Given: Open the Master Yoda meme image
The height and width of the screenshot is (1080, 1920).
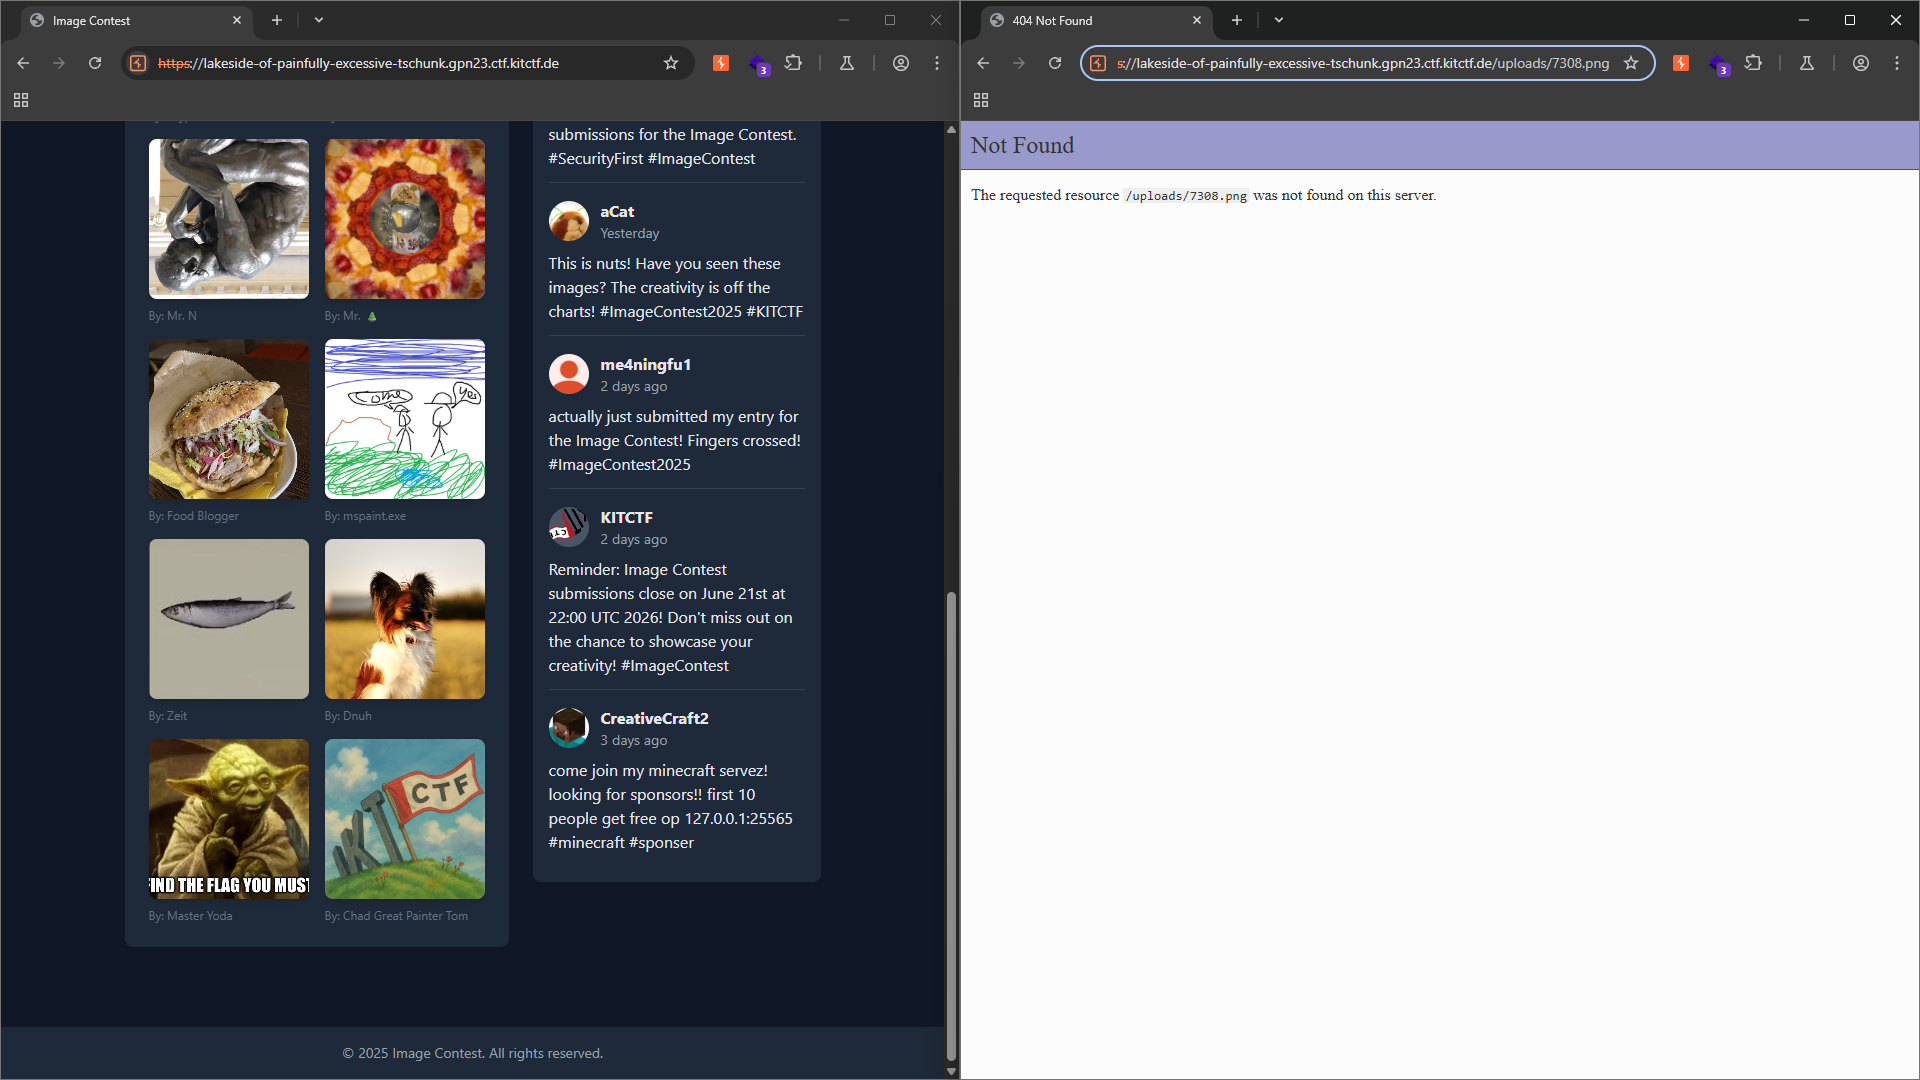Looking at the screenshot, I should (229, 819).
